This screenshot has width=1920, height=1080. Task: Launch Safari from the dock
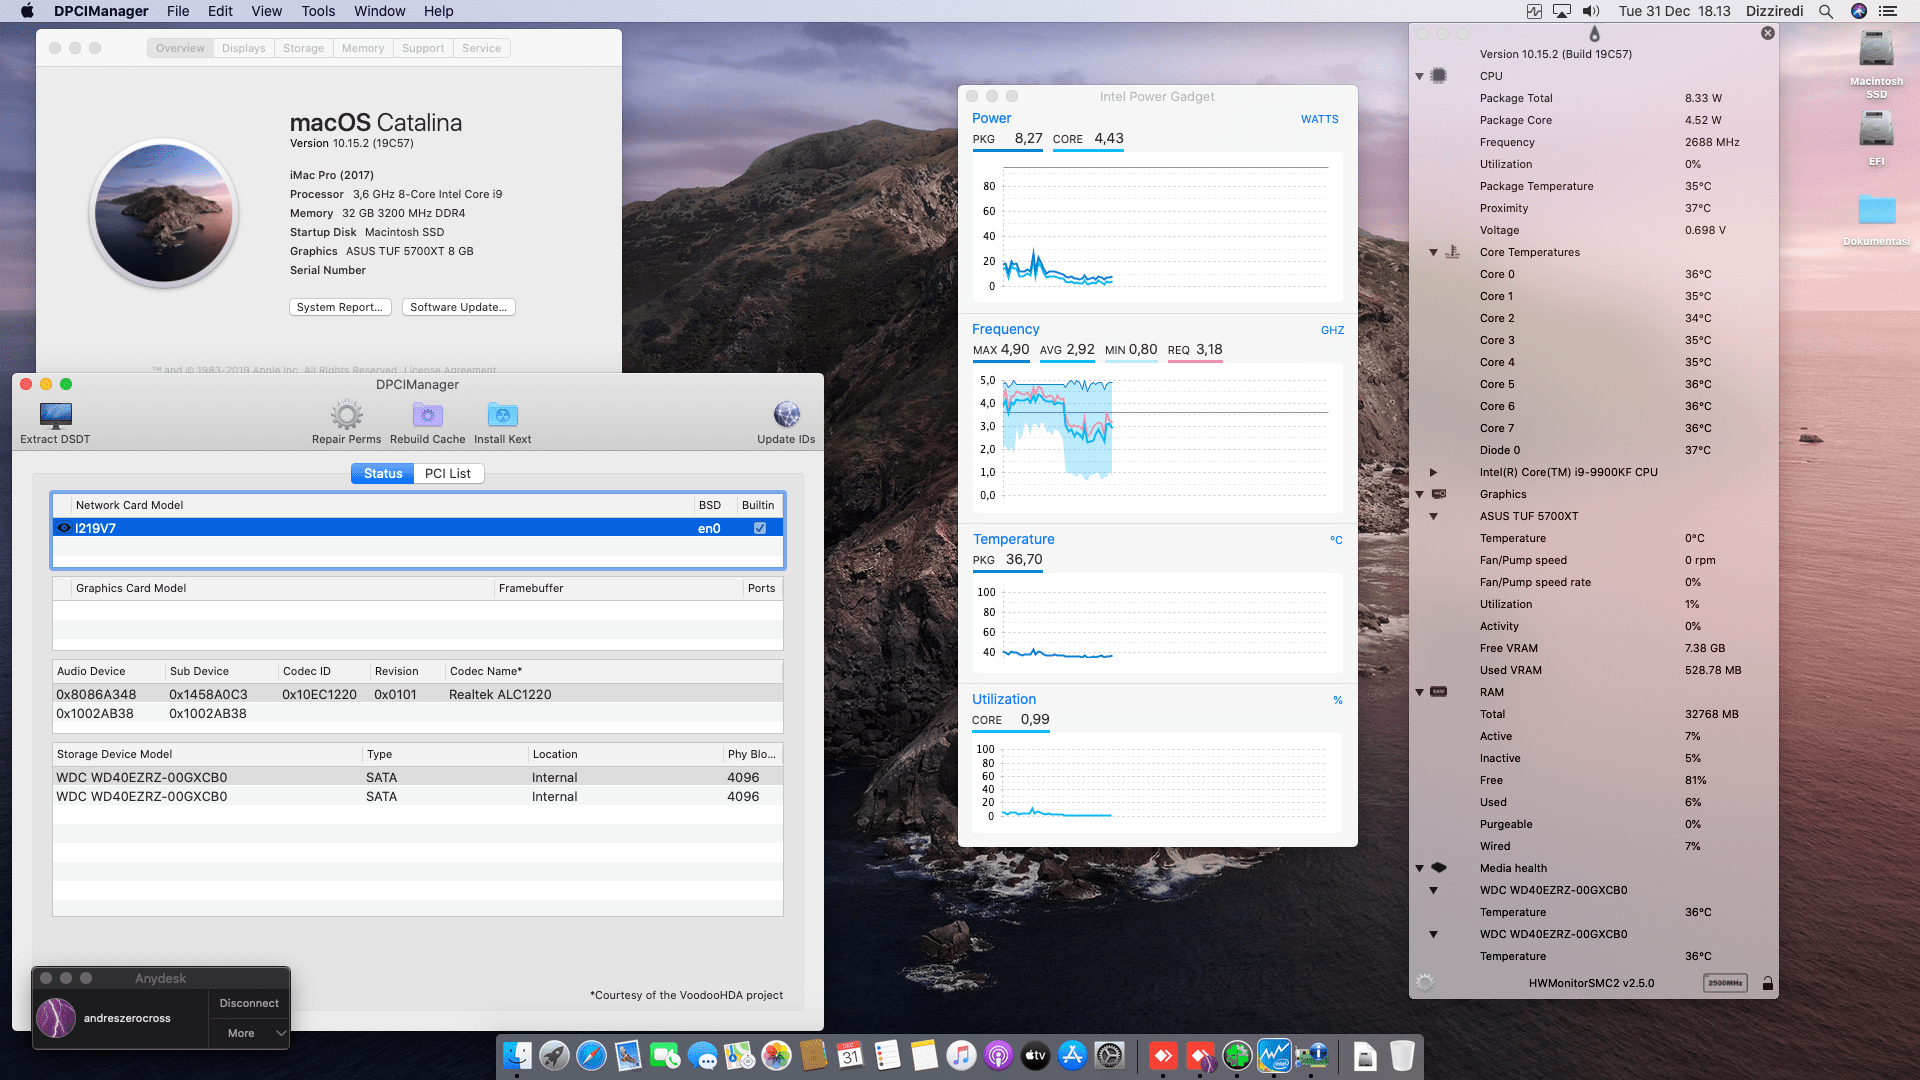click(591, 1055)
